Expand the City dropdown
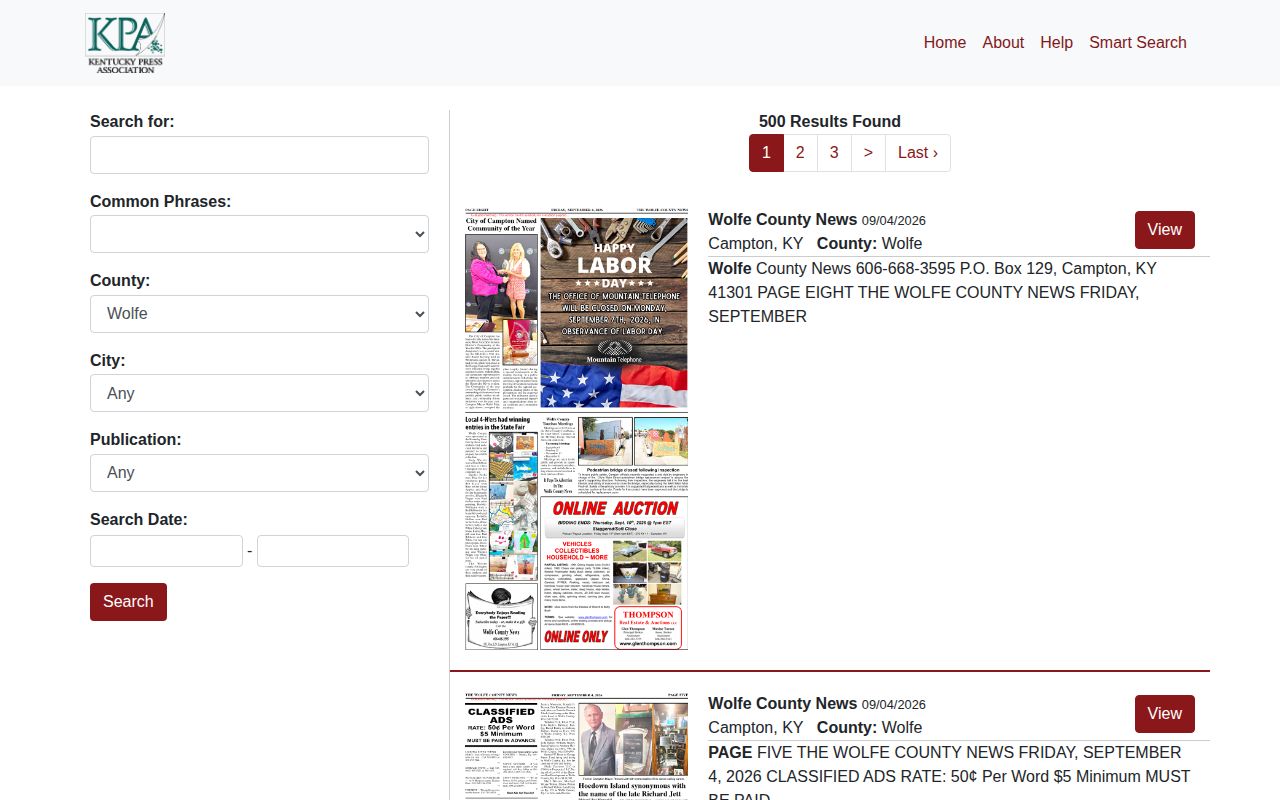This screenshot has width=1280, height=800. [x=259, y=393]
